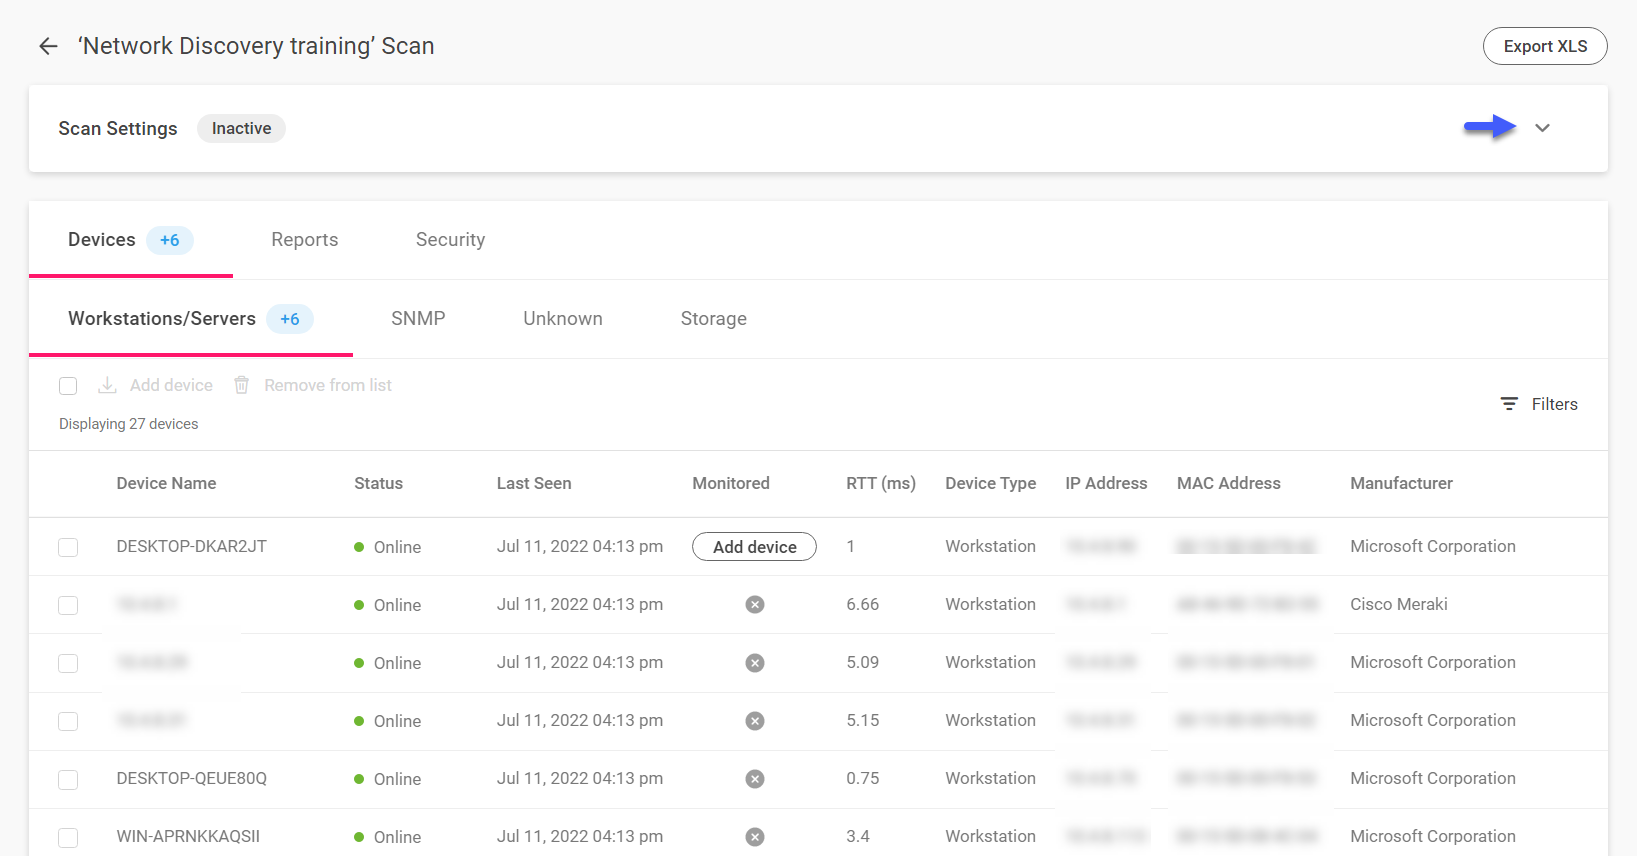Image resolution: width=1637 pixels, height=856 pixels.
Task: Open the Filters icon
Action: (1509, 404)
